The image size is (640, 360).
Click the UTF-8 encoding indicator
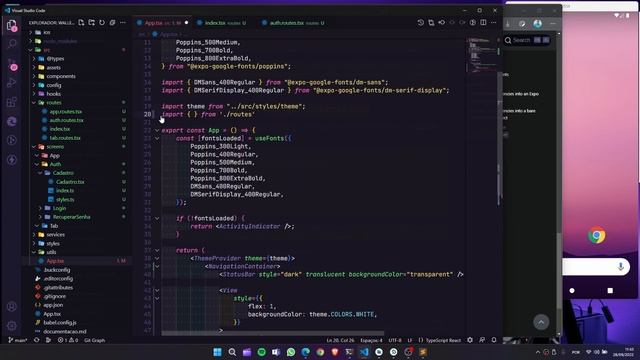[395, 340]
